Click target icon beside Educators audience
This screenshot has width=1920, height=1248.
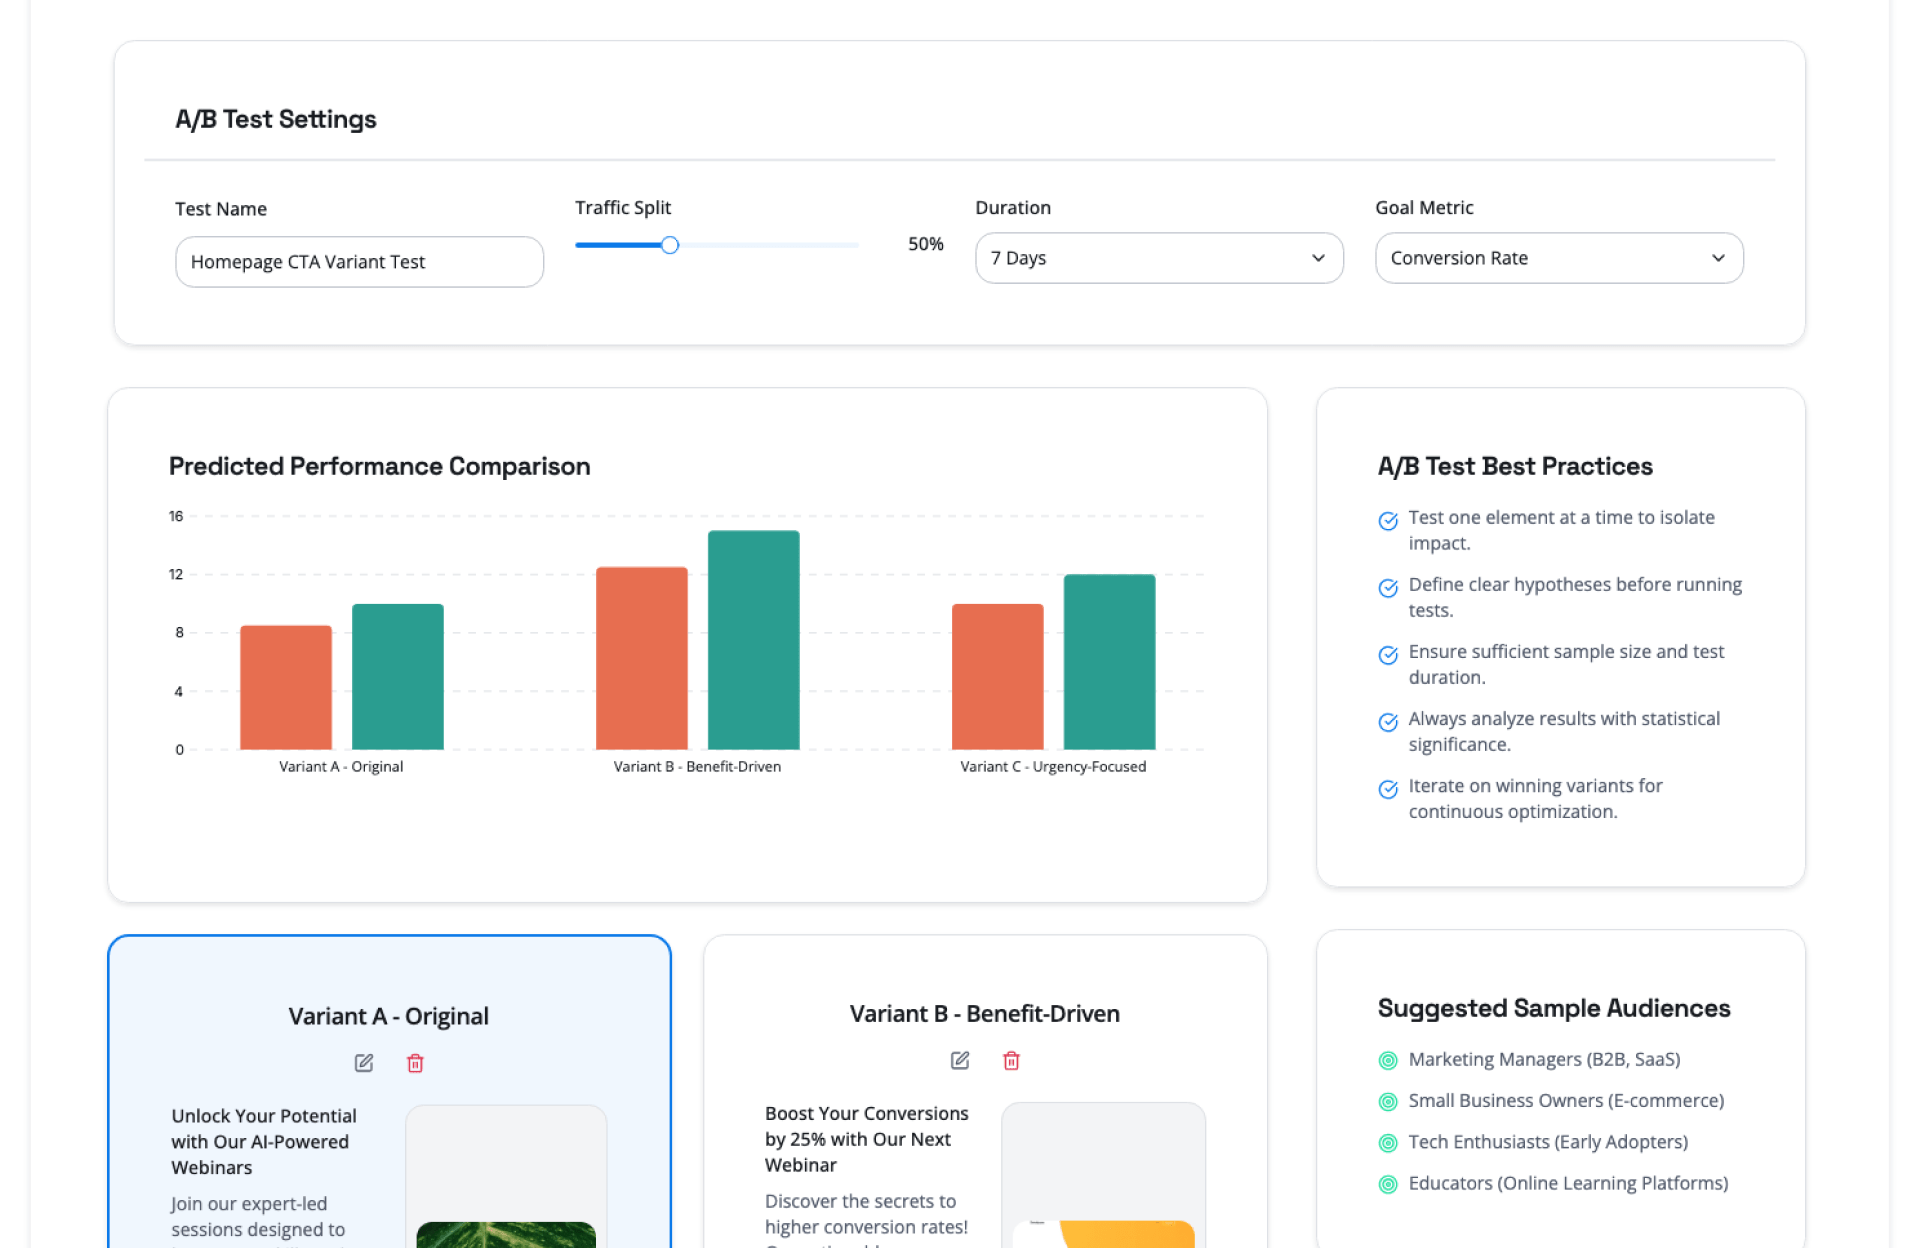1388,1184
